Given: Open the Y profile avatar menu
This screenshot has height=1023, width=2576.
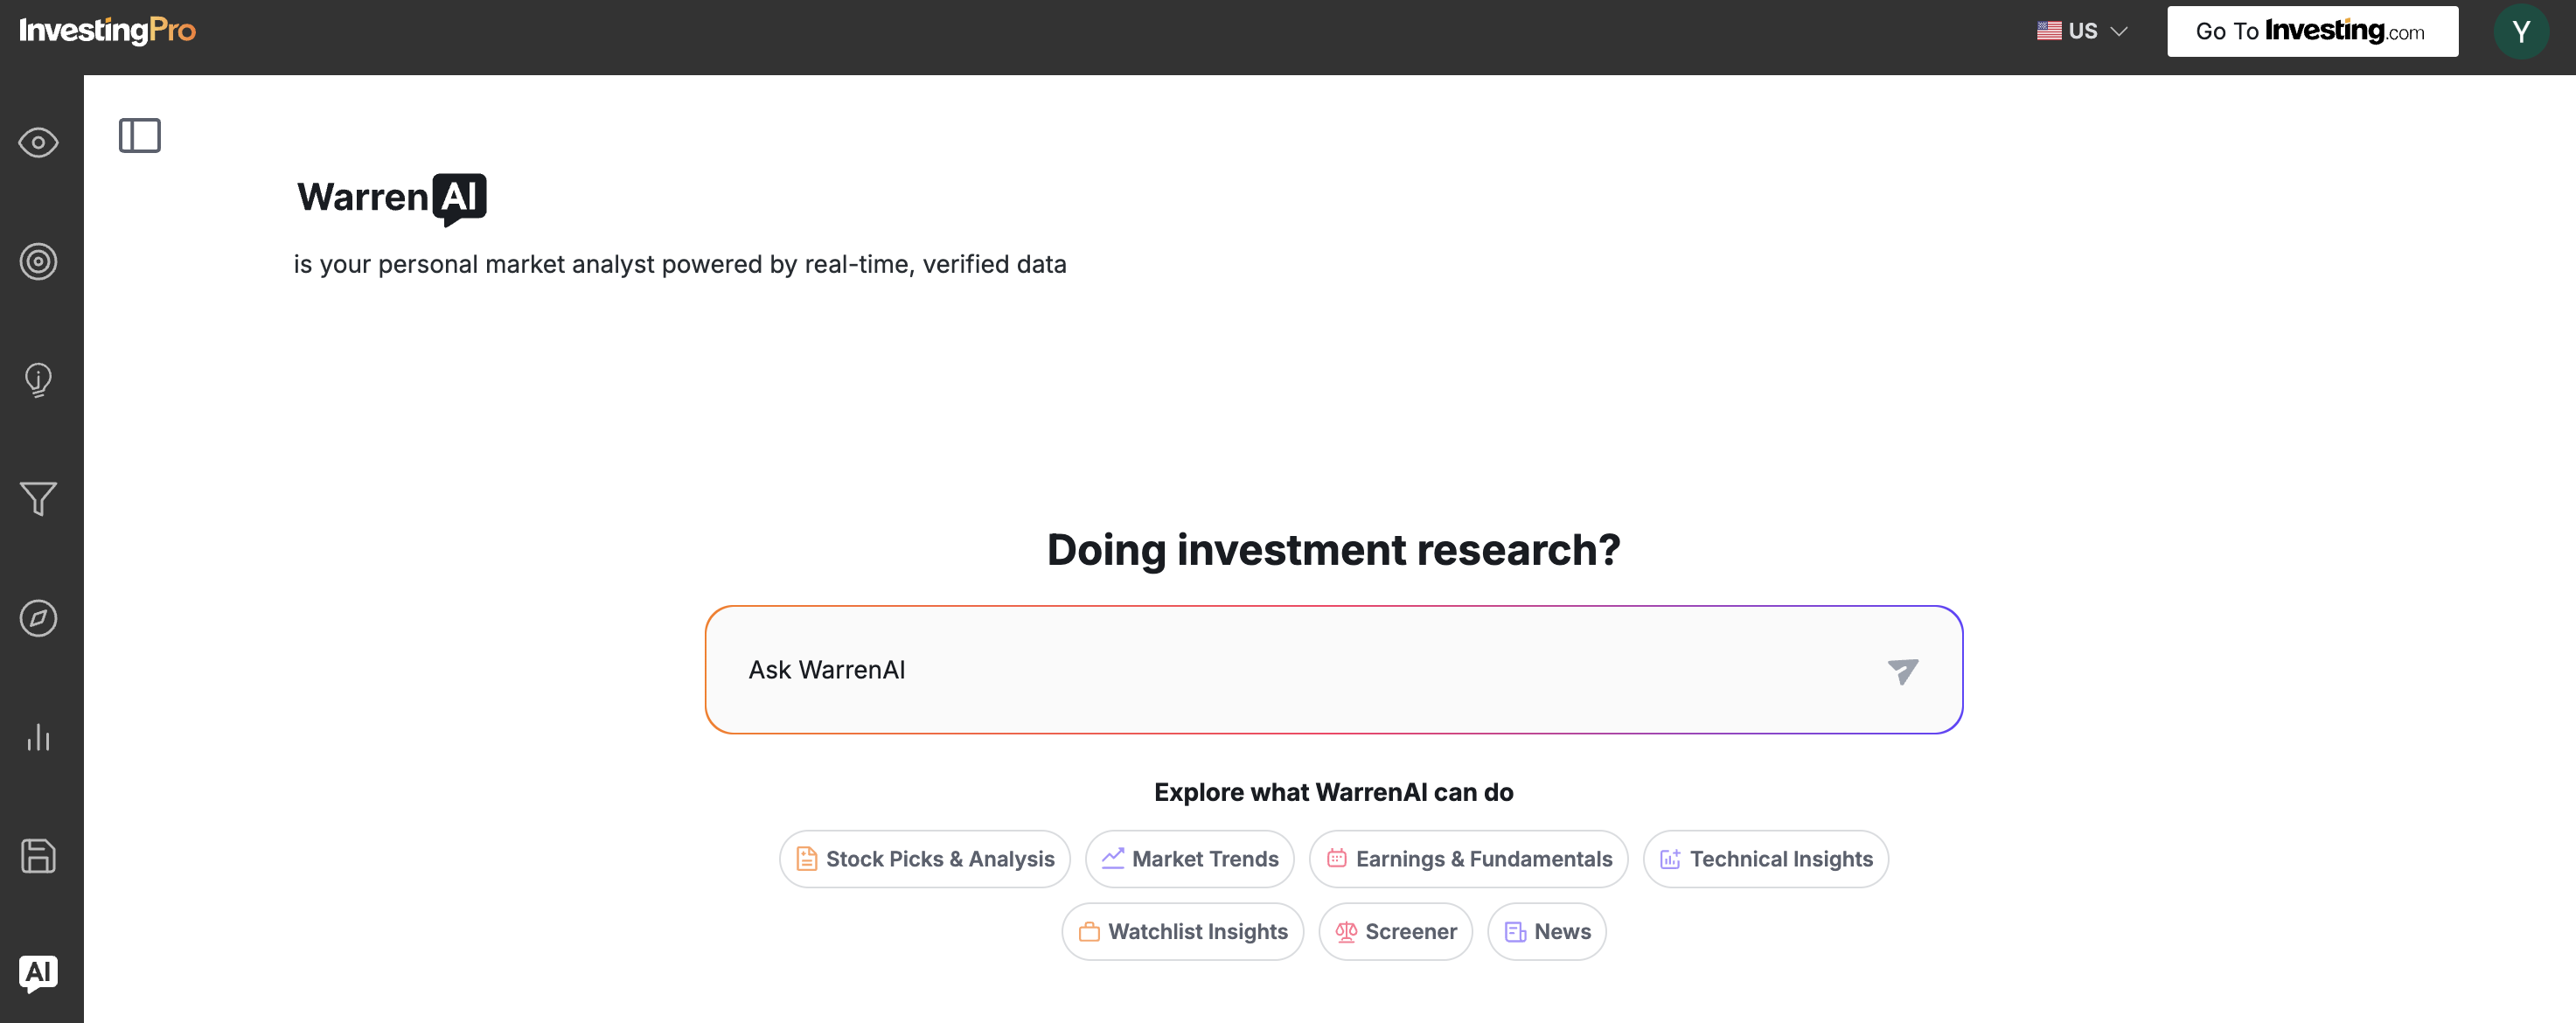Looking at the screenshot, I should (x=2522, y=31).
